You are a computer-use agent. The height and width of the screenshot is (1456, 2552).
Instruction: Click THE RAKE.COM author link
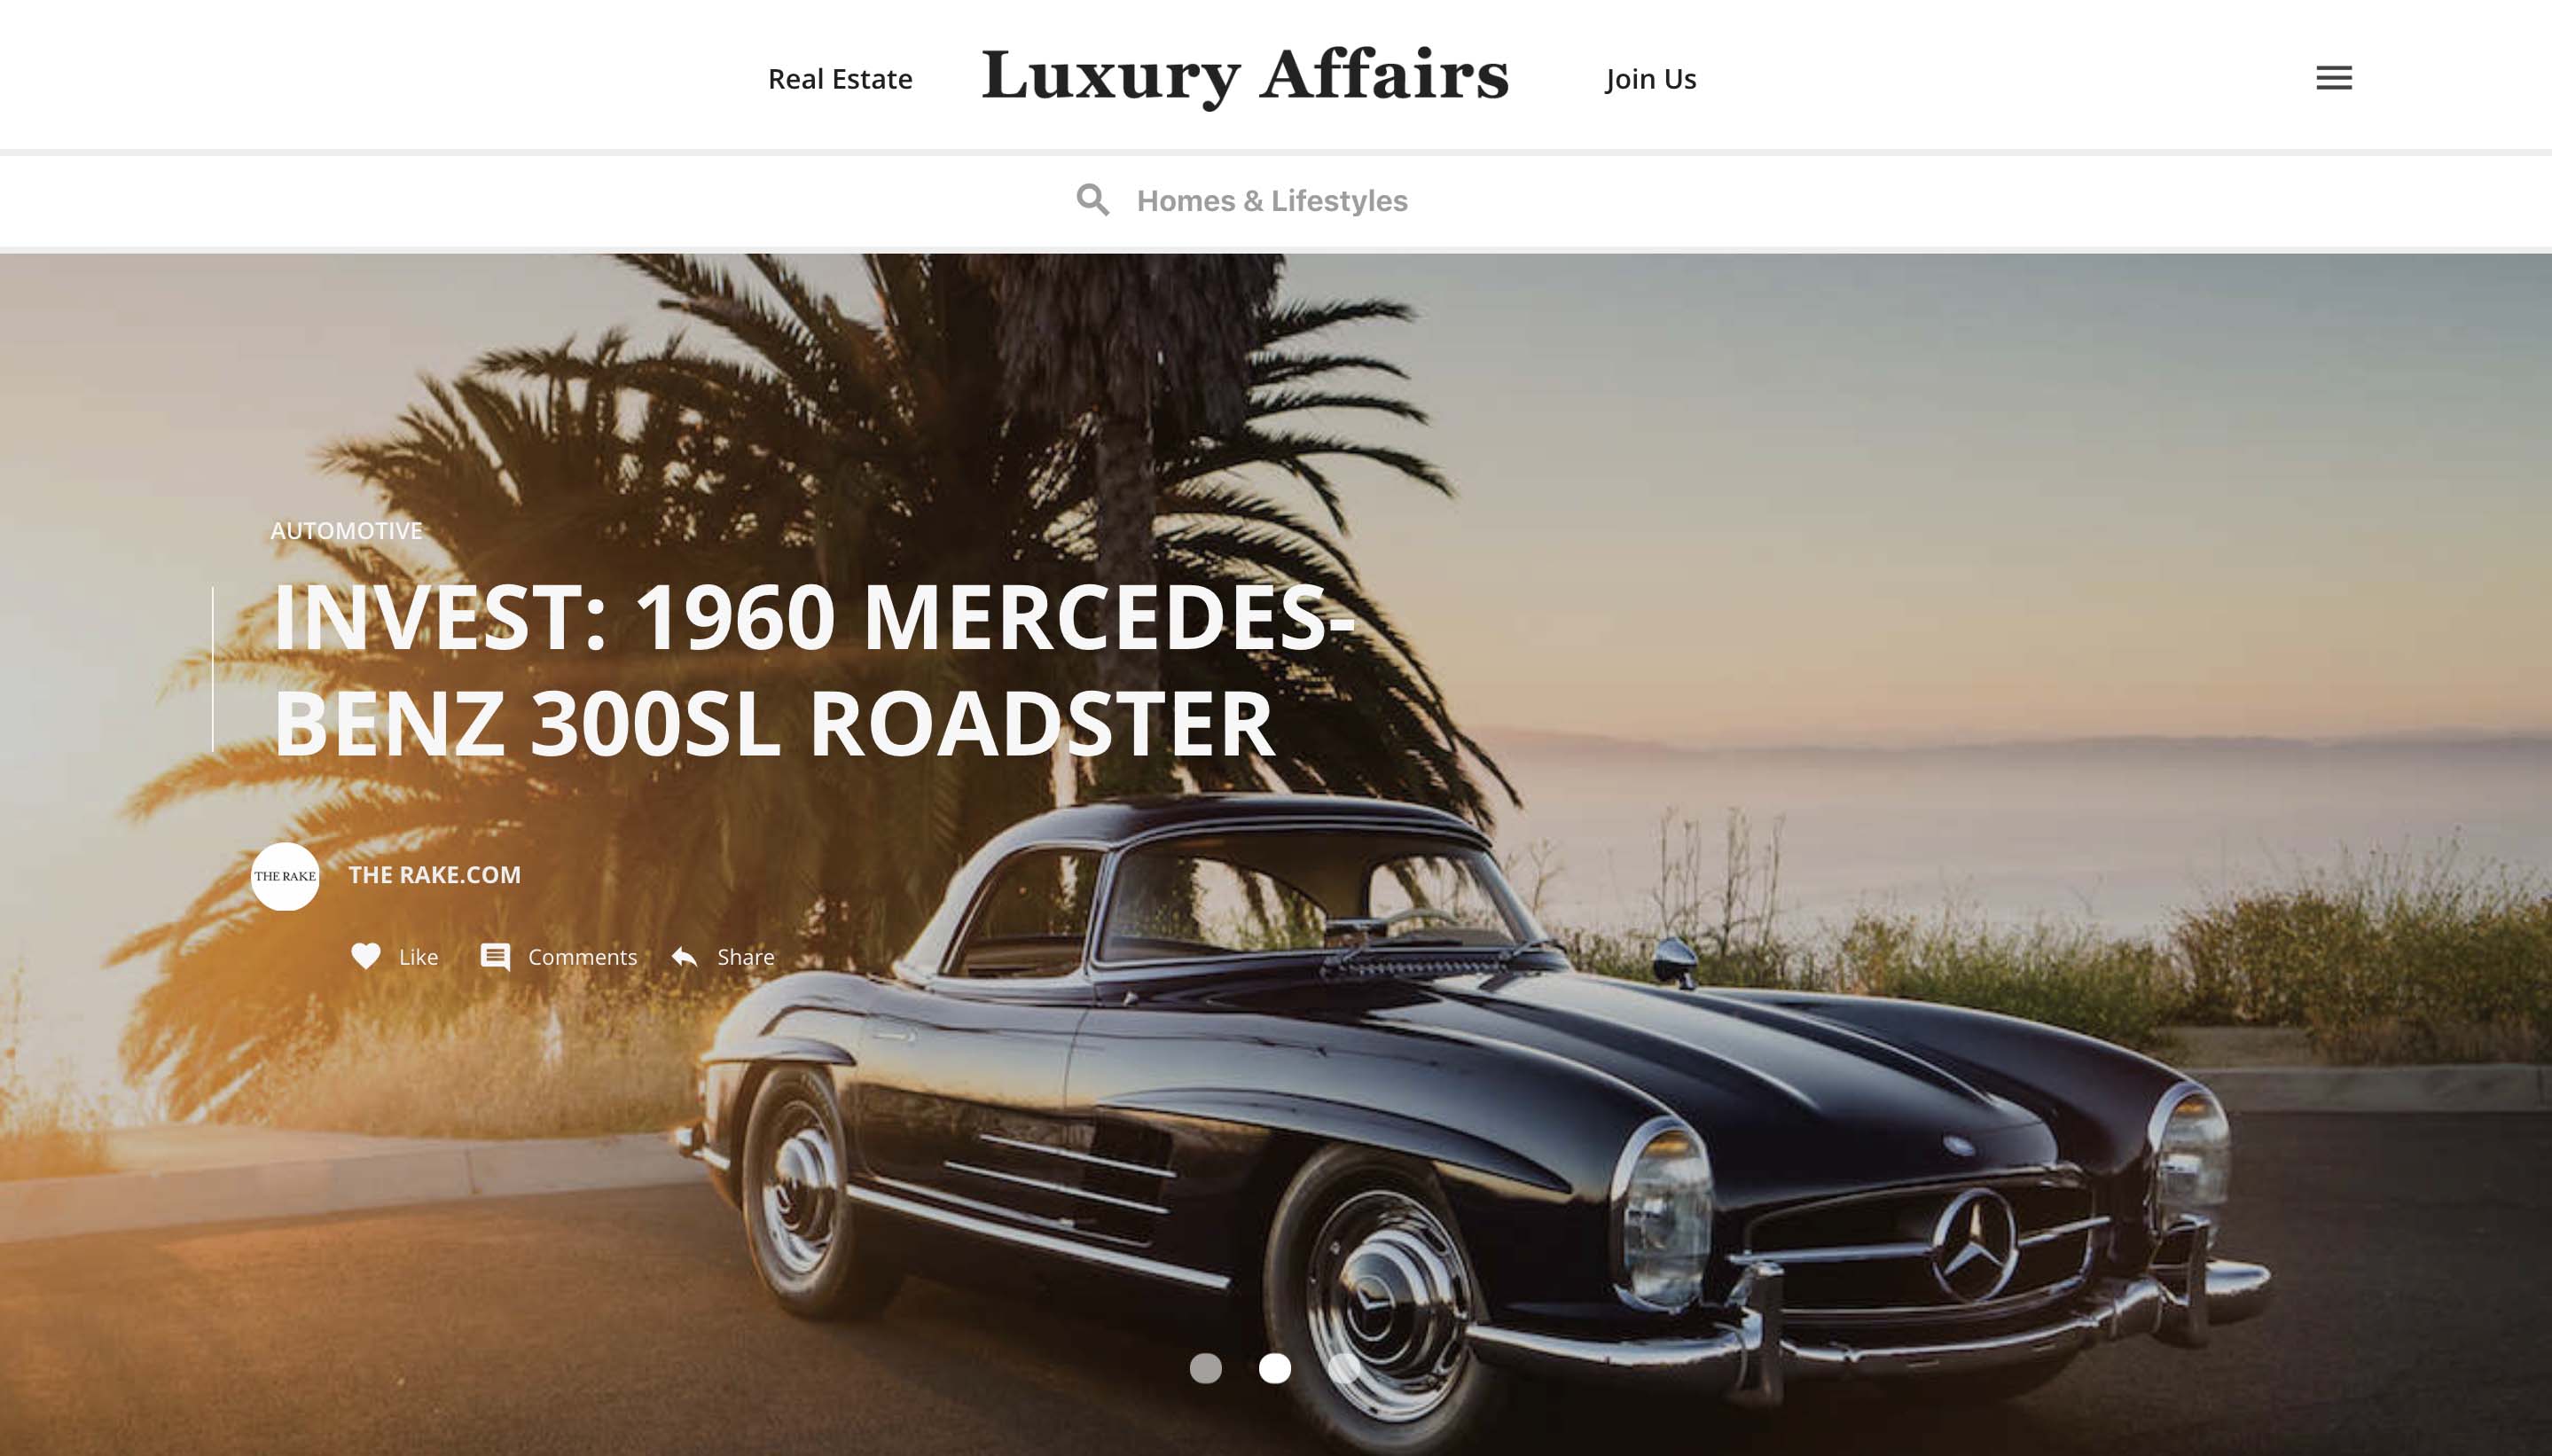(434, 875)
